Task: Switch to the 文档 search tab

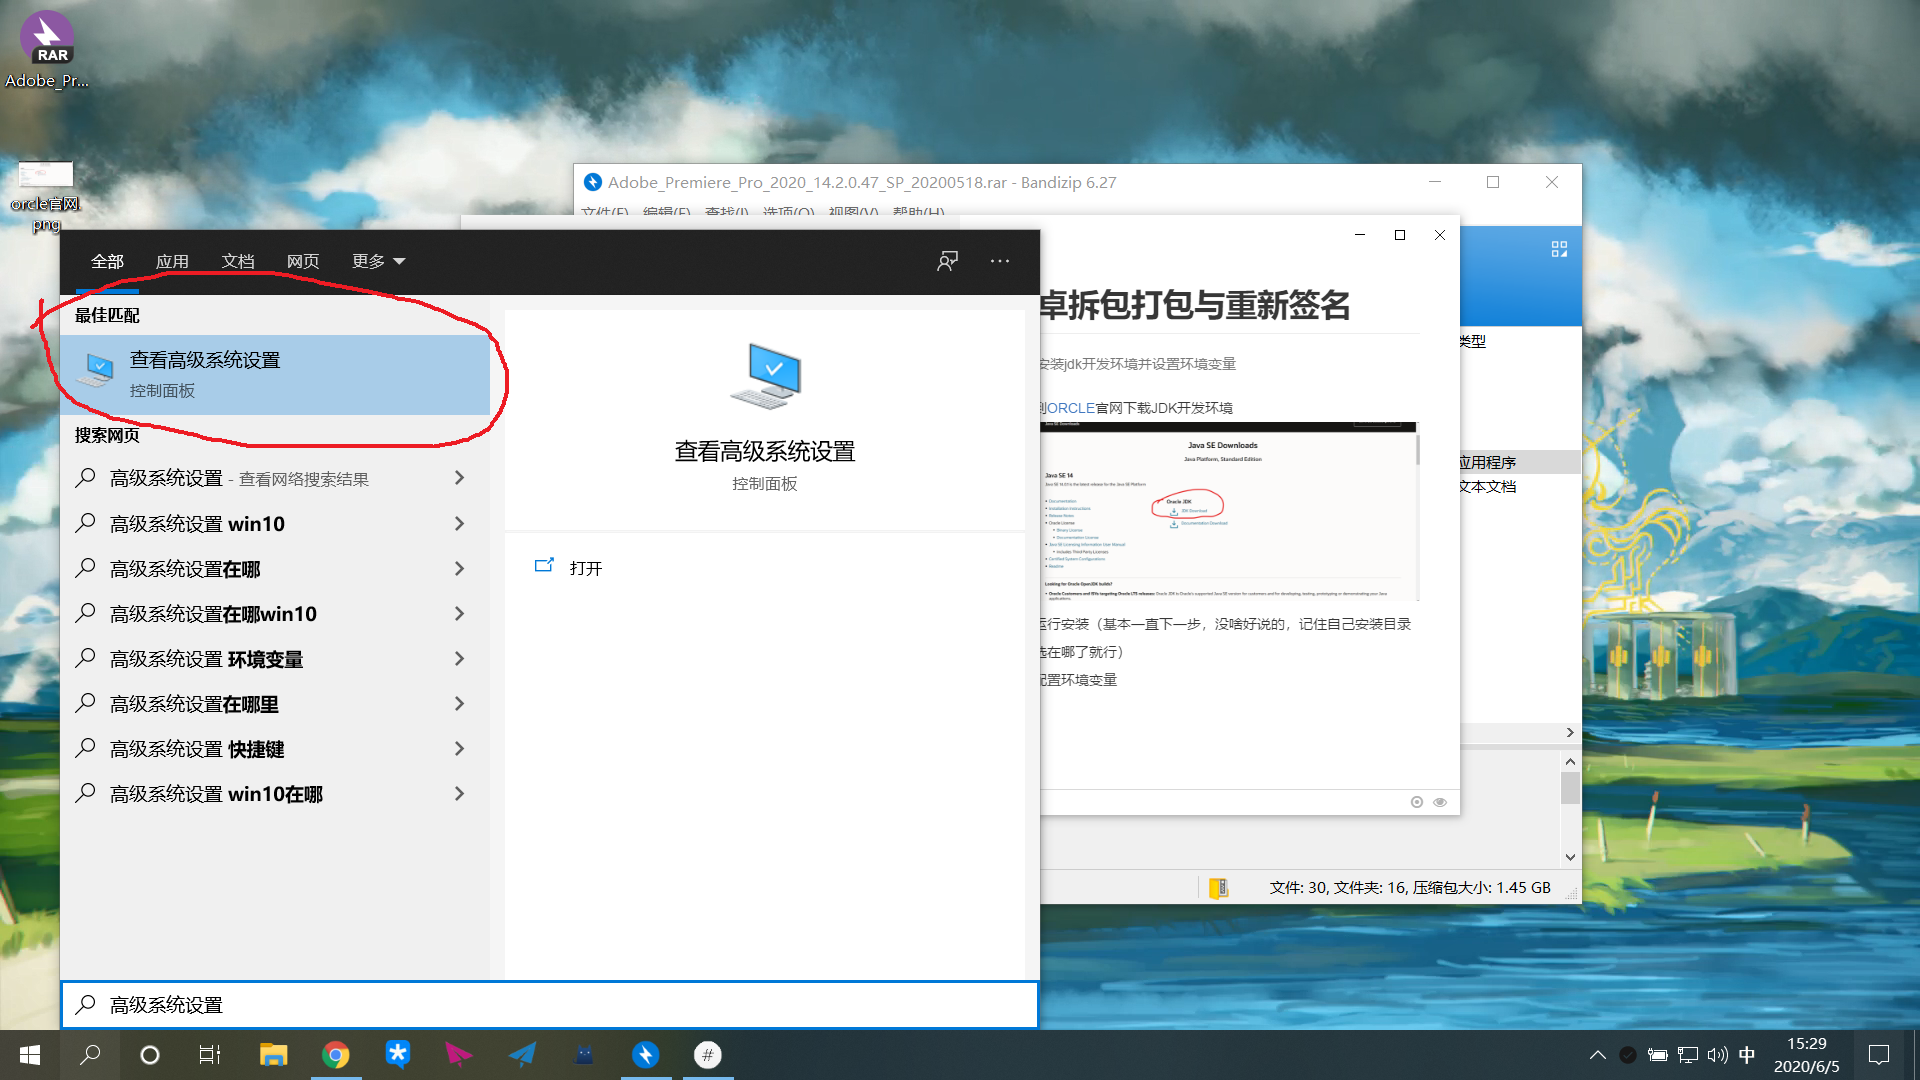Action: click(238, 261)
